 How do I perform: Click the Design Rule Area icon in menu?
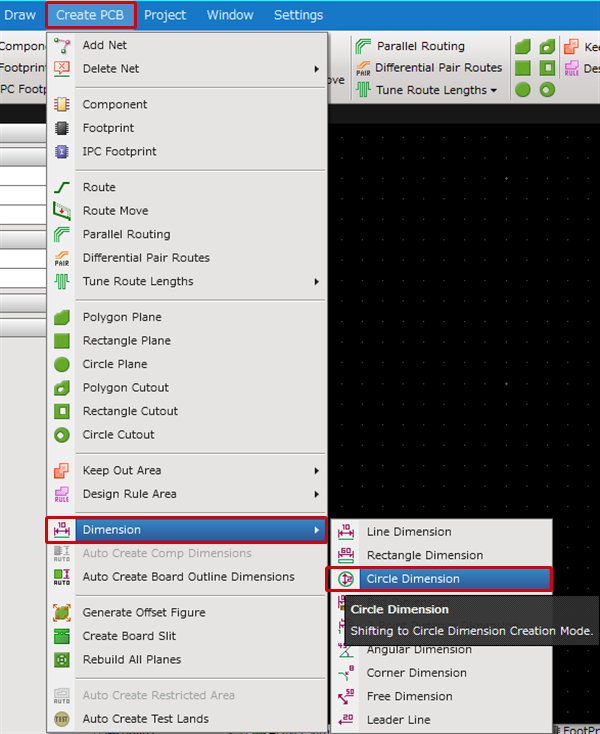(x=62, y=494)
